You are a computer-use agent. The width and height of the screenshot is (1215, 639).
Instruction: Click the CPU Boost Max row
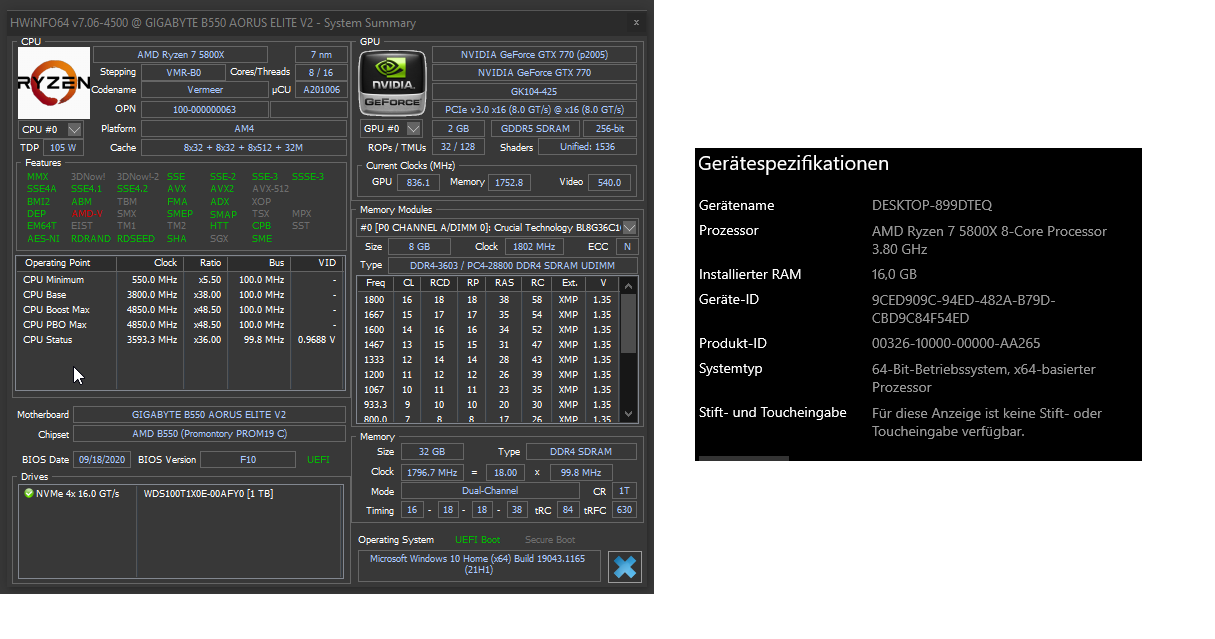click(x=179, y=310)
